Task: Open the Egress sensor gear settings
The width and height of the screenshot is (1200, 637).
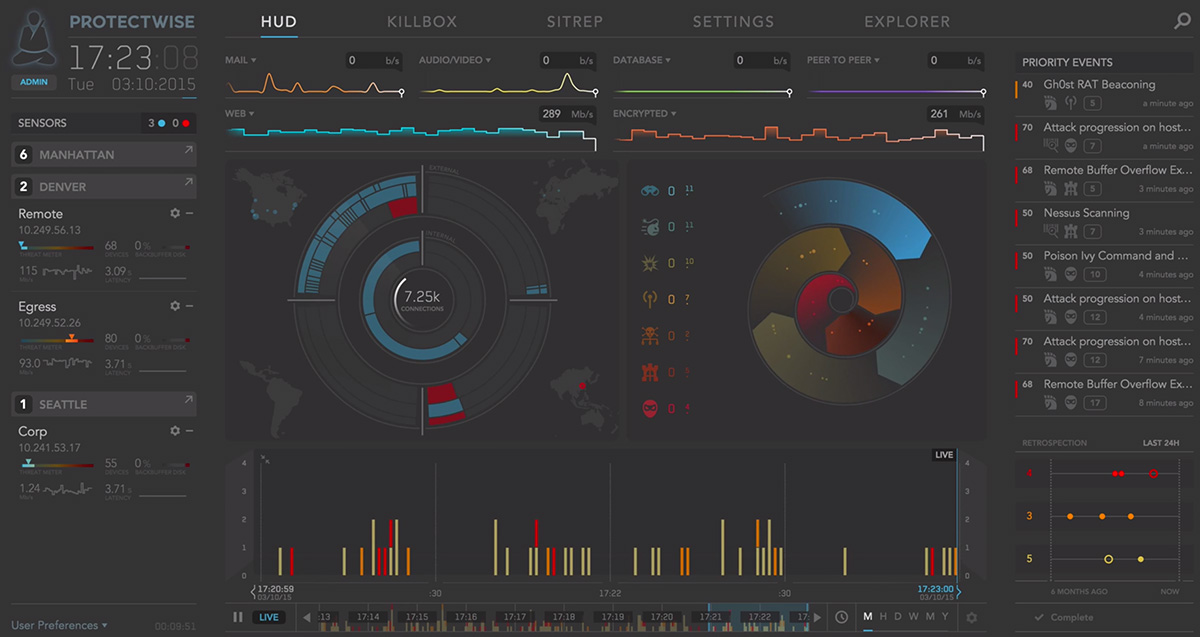Action: (175, 306)
